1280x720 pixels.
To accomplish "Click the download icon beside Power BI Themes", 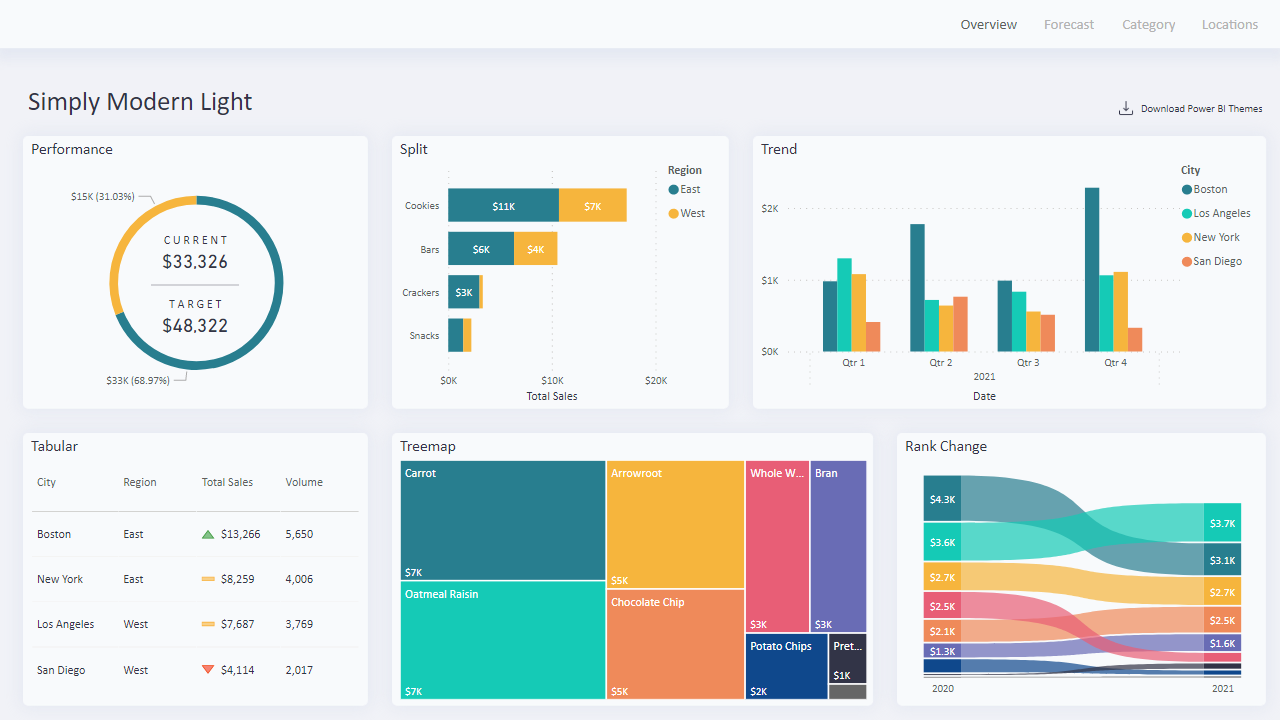I will (x=1126, y=107).
